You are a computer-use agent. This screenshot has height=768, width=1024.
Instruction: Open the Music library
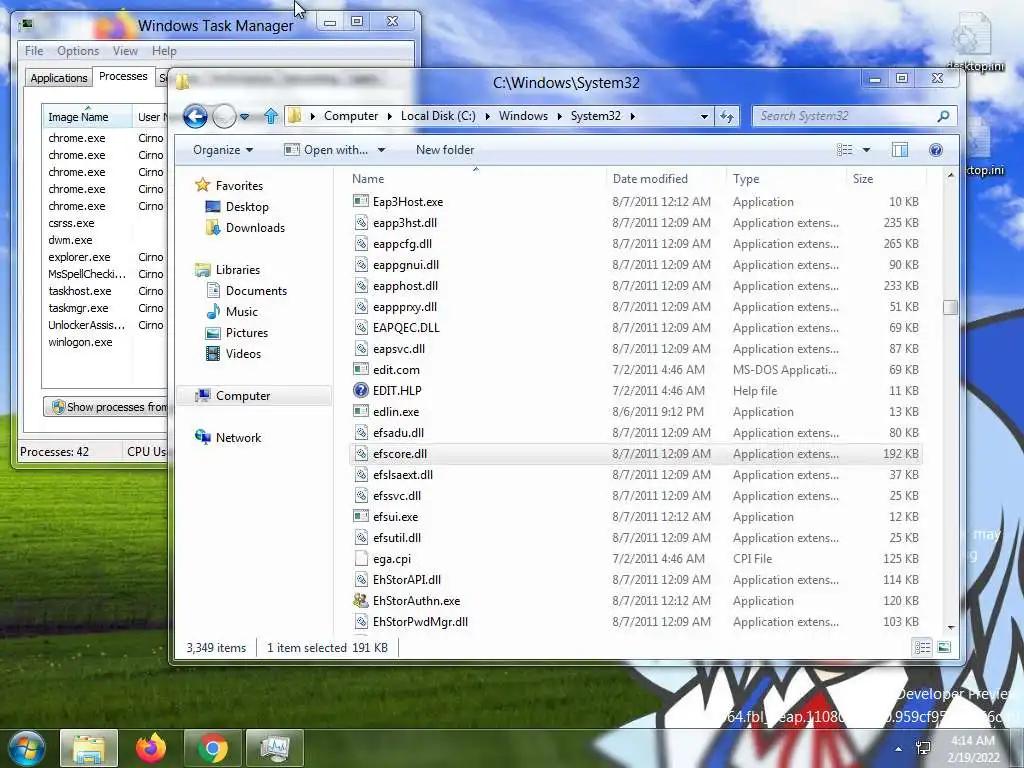[x=241, y=312]
